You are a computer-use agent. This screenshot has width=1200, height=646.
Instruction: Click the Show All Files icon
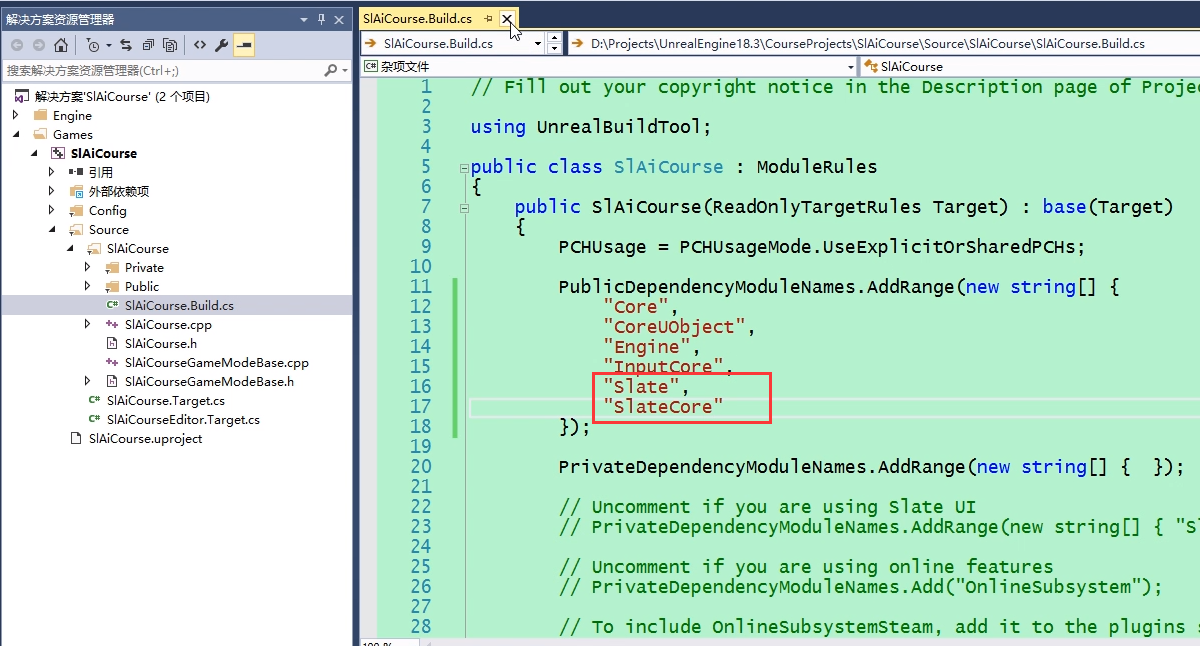click(171, 45)
